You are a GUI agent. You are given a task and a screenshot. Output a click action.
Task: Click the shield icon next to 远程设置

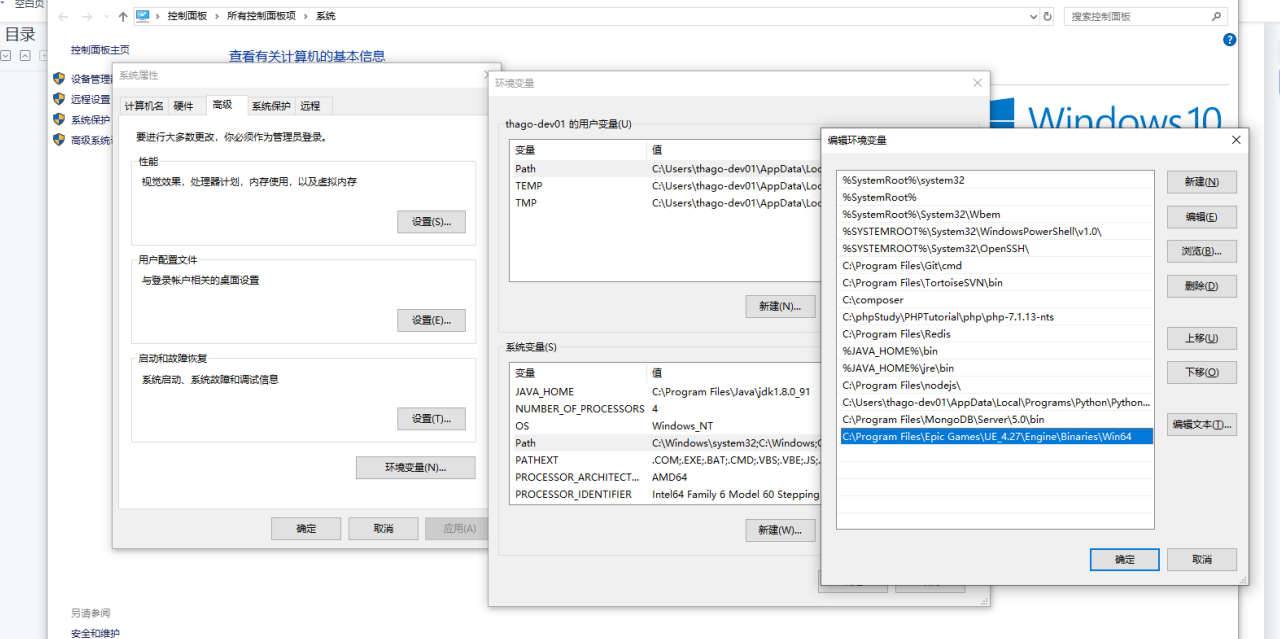[59, 99]
